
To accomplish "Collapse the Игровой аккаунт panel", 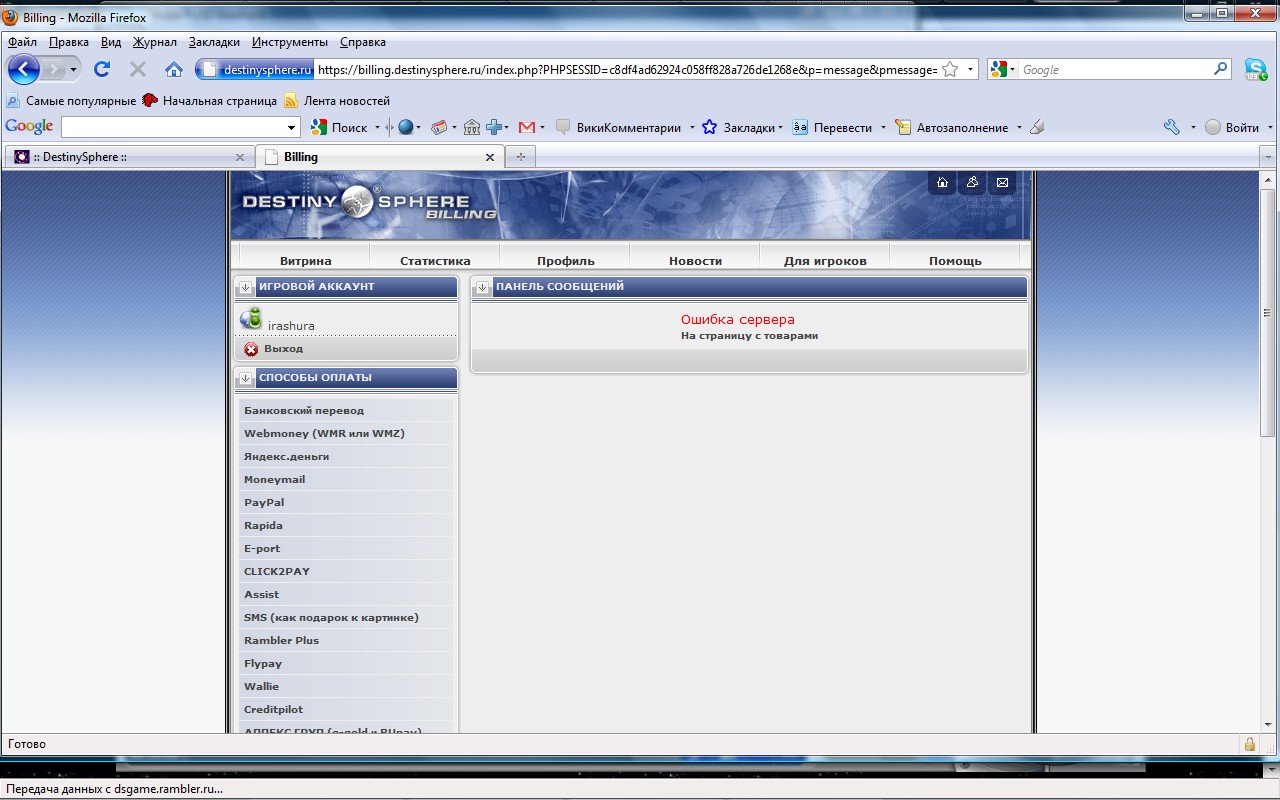I will [246, 287].
